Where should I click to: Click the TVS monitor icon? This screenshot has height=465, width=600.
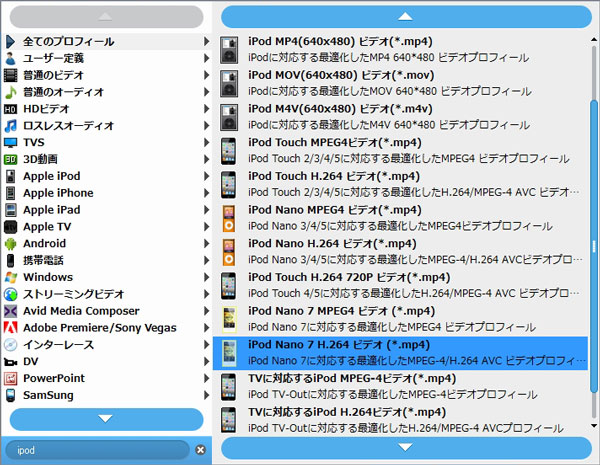[10, 142]
